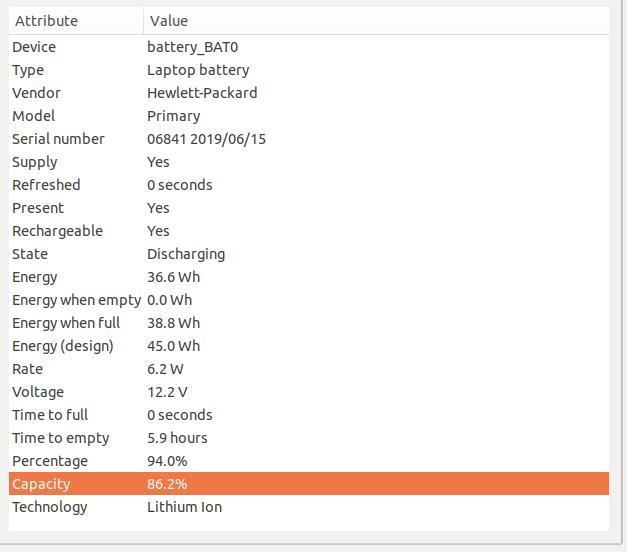
Task: Select the Energy (design) row
Action: 309,346
